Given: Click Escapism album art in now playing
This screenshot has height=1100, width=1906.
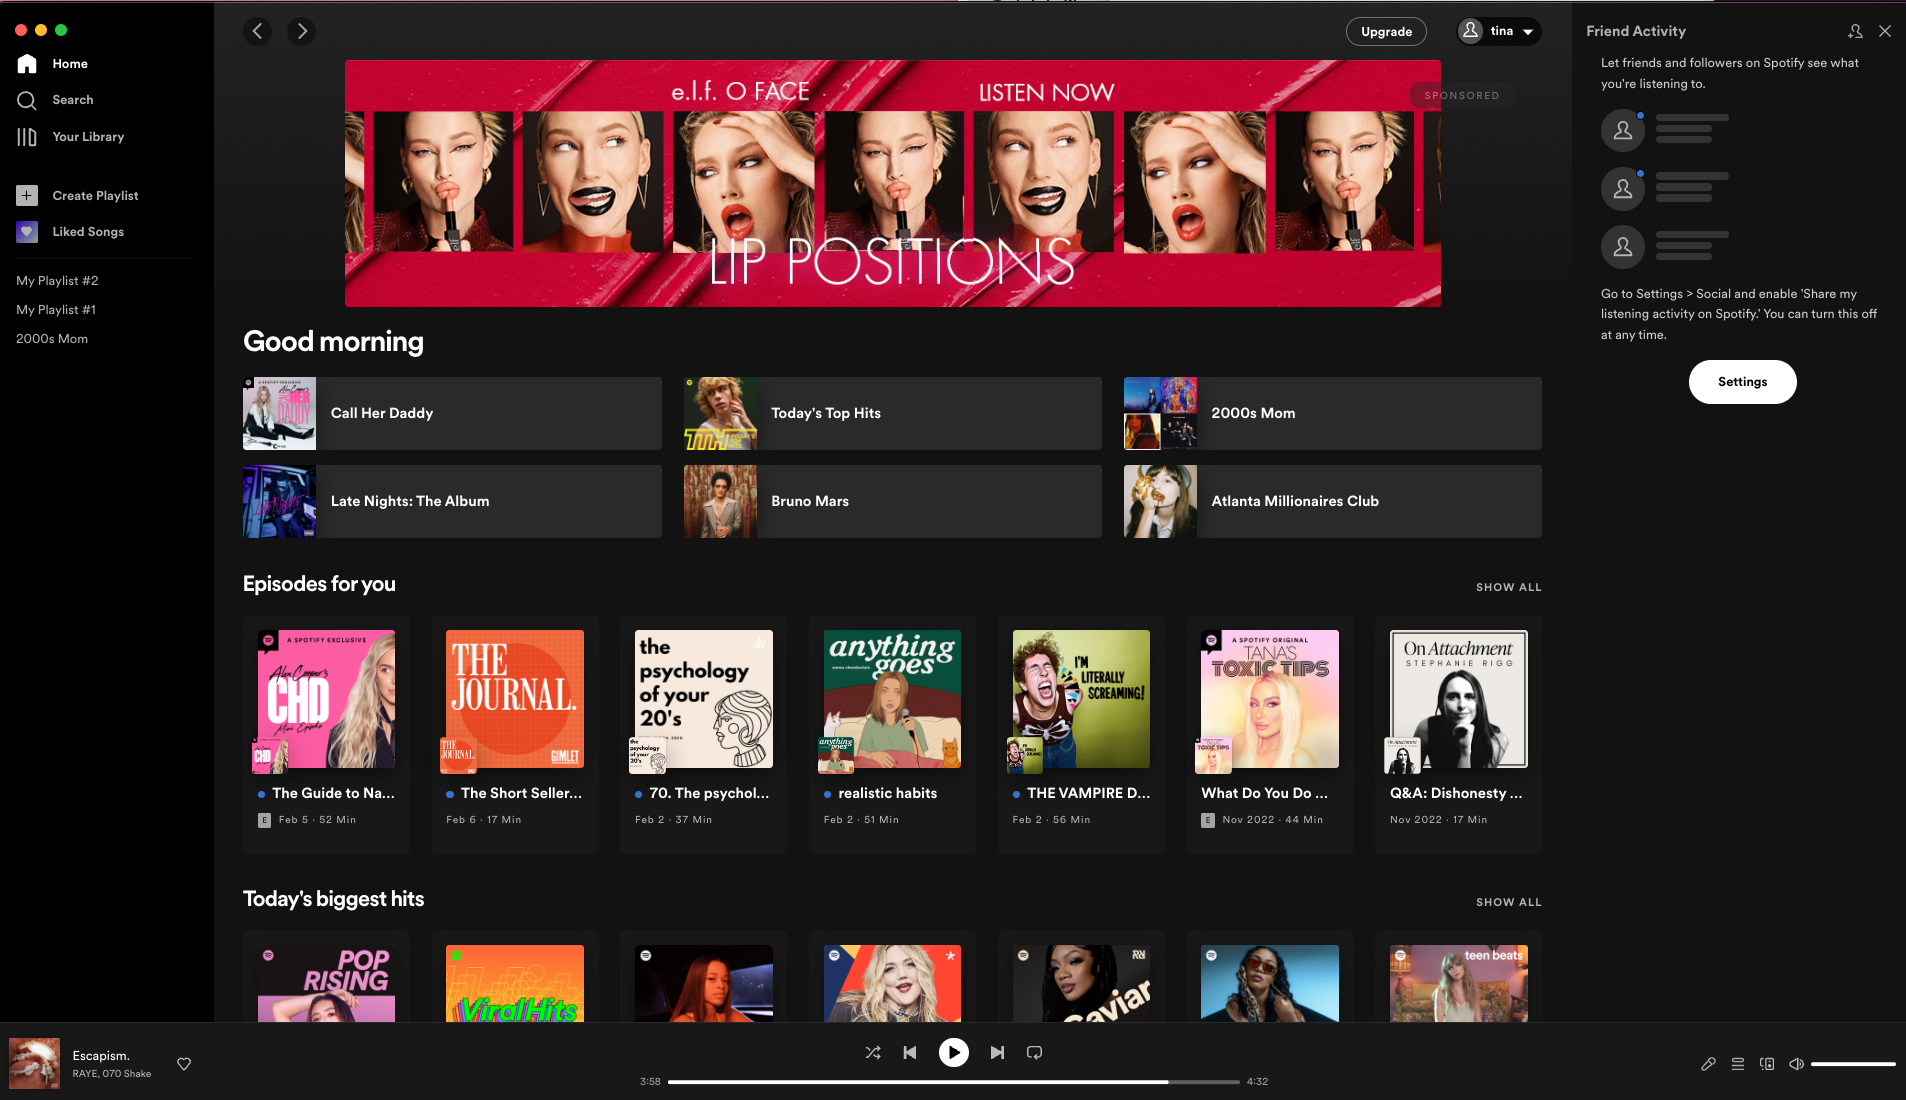Looking at the screenshot, I should point(34,1063).
